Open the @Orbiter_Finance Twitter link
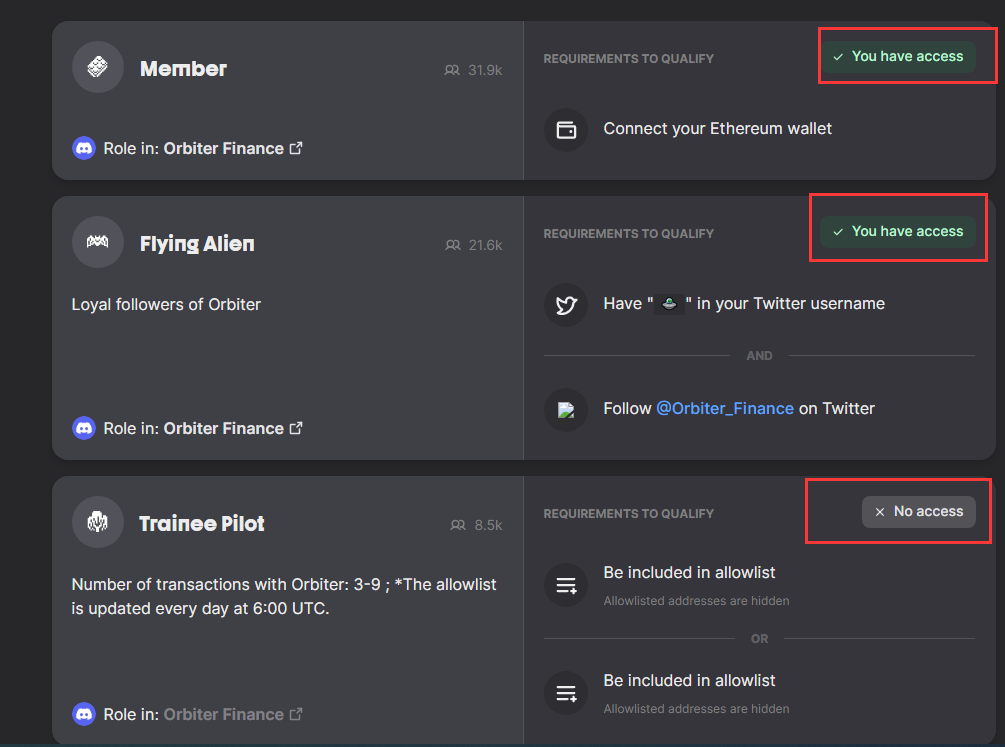Image resolution: width=1005 pixels, height=747 pixels. (x=724, y=408)
